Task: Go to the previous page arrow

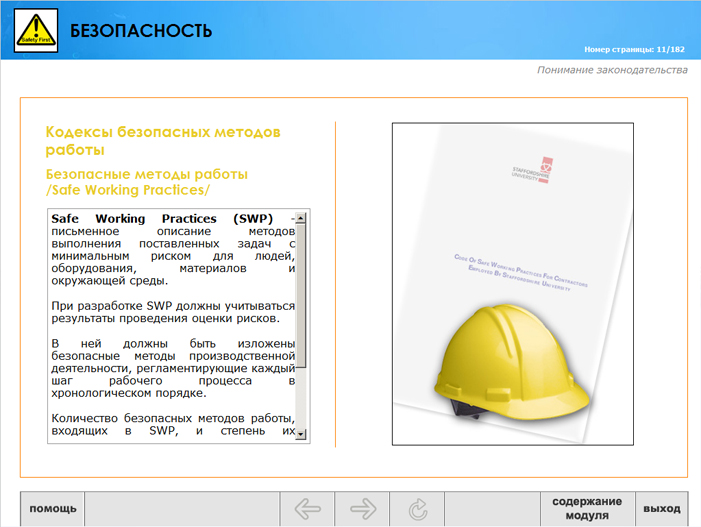Action: (x=307, y=509)
